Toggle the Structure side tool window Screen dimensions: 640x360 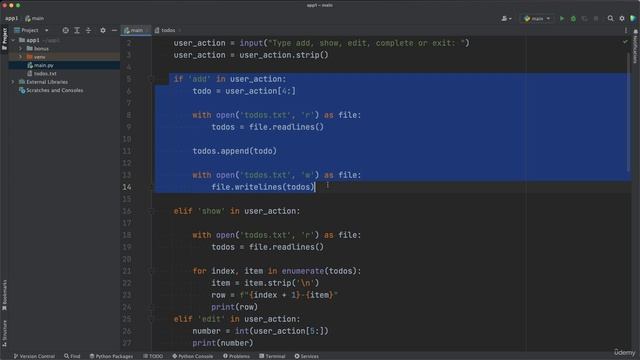click(x=4, y=333)
